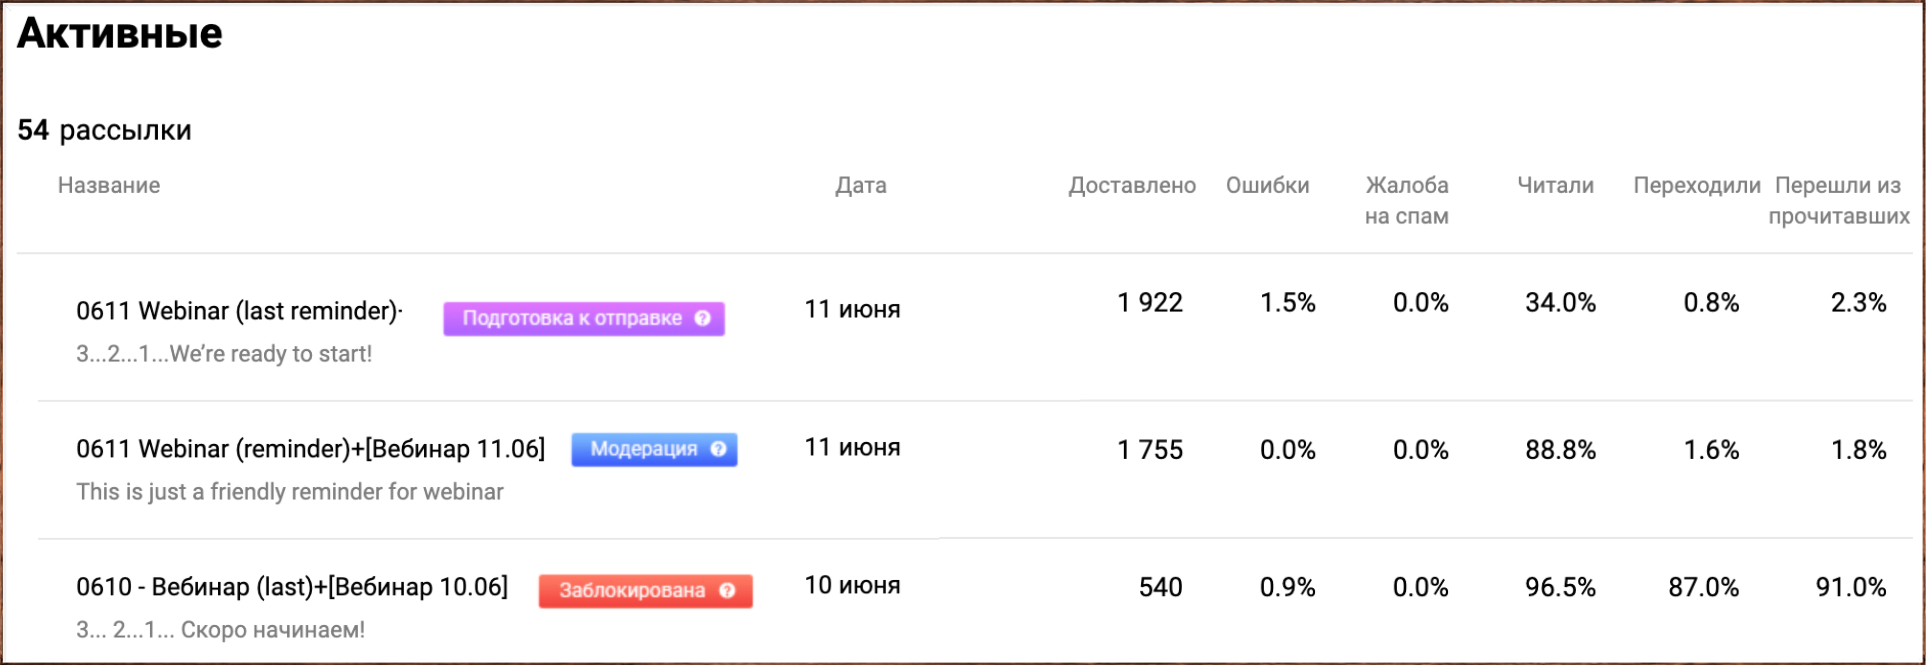Click the red 'Заблокирована' status badge

point(632,590)
